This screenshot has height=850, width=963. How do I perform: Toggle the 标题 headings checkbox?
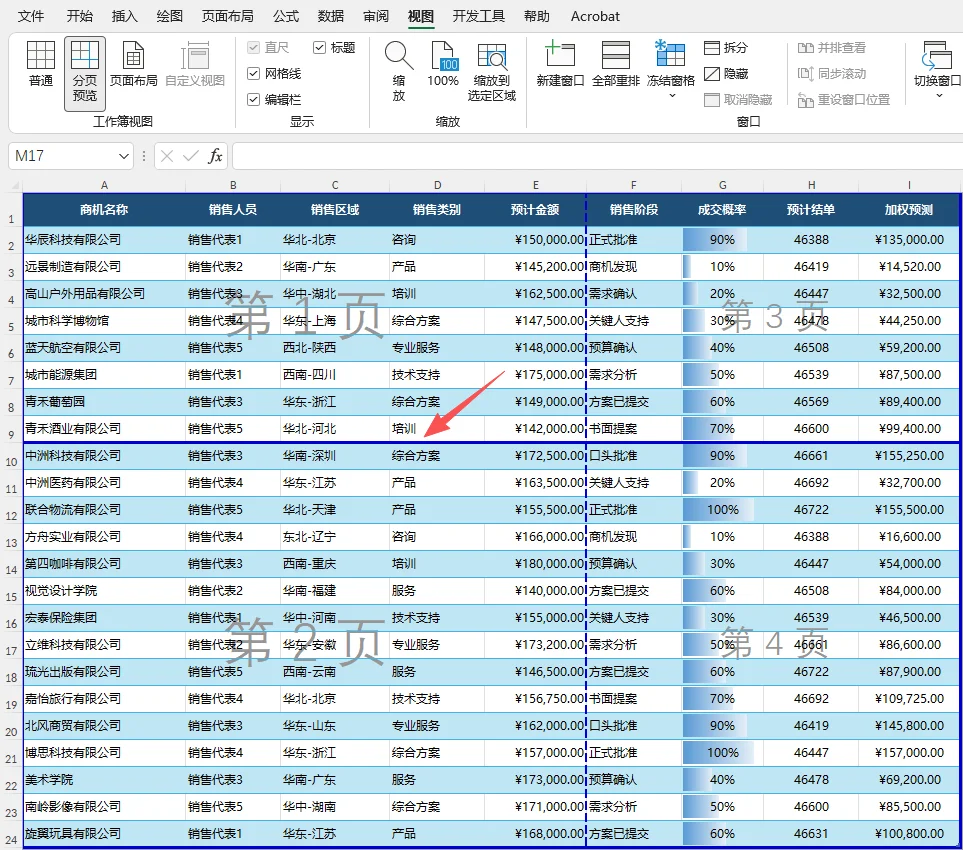tap(319, 47)
